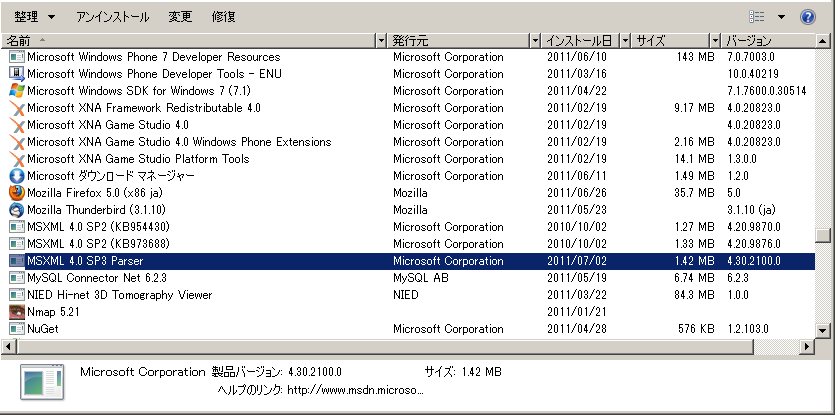
Task: Open the 整理 dropdown menu
Action: [x=35, y=17]
